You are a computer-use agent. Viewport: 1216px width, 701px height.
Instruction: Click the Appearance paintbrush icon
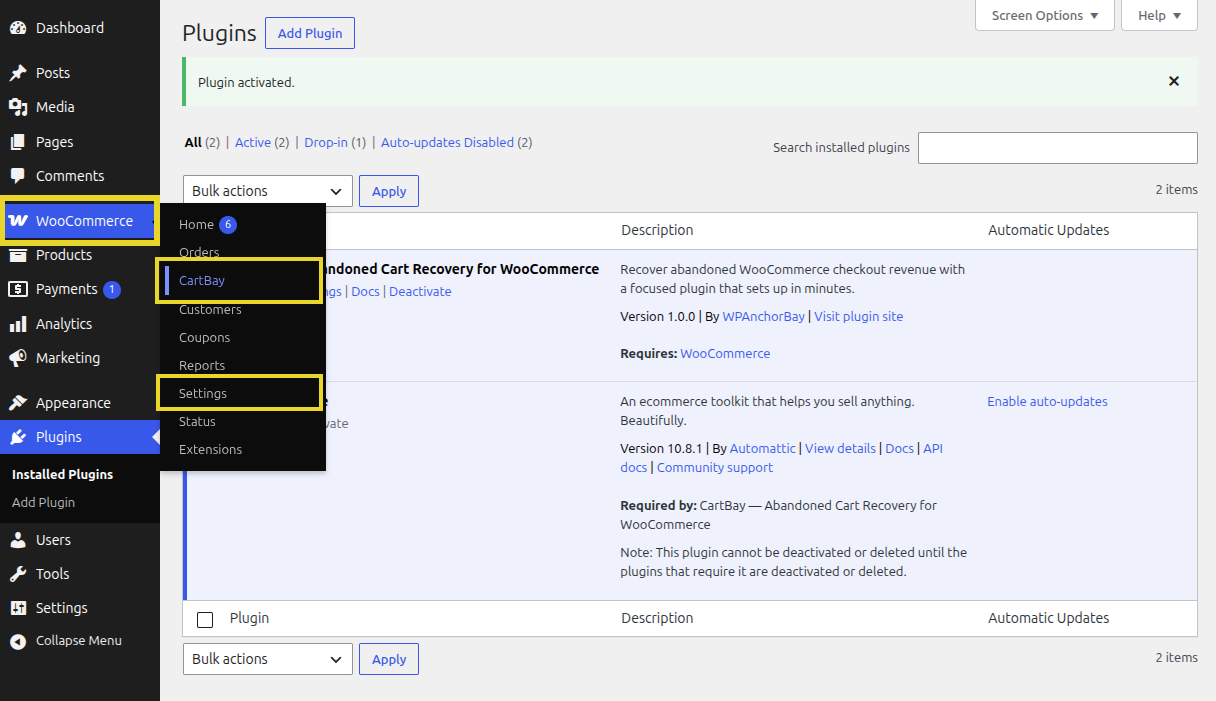(18, 403)
